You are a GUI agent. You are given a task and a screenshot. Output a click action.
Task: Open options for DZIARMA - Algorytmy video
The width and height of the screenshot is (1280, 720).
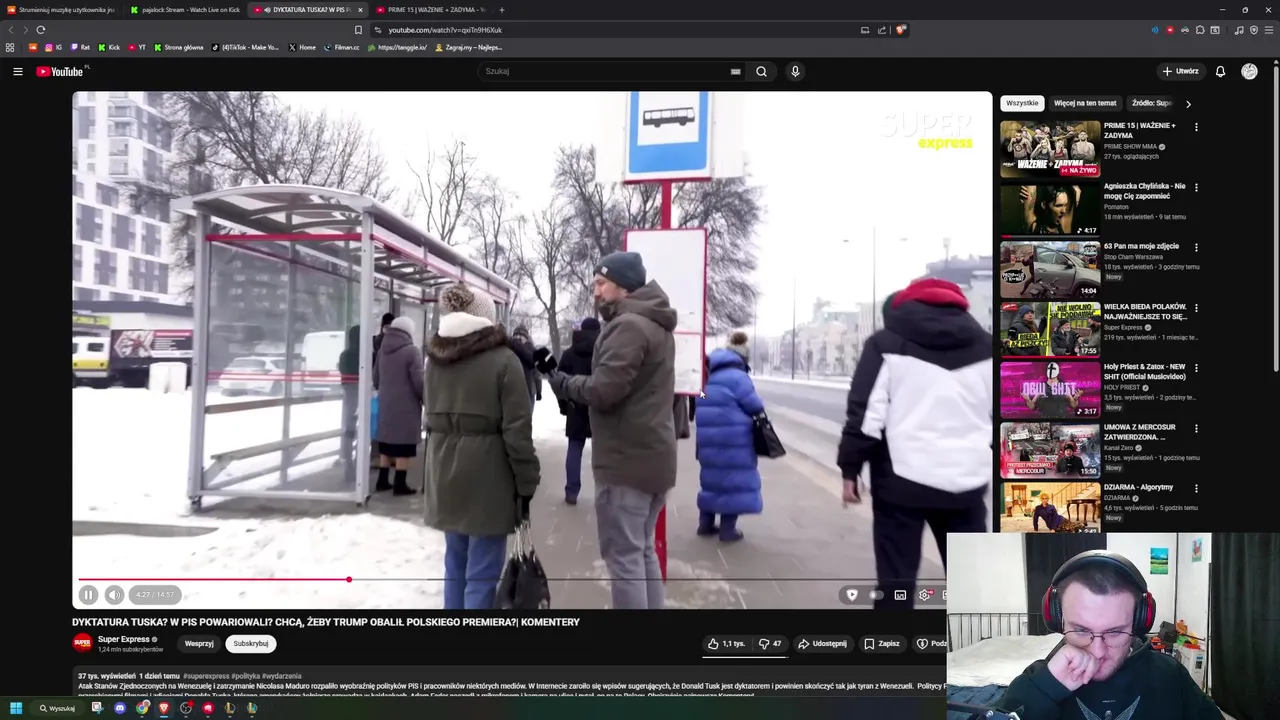1196,488
